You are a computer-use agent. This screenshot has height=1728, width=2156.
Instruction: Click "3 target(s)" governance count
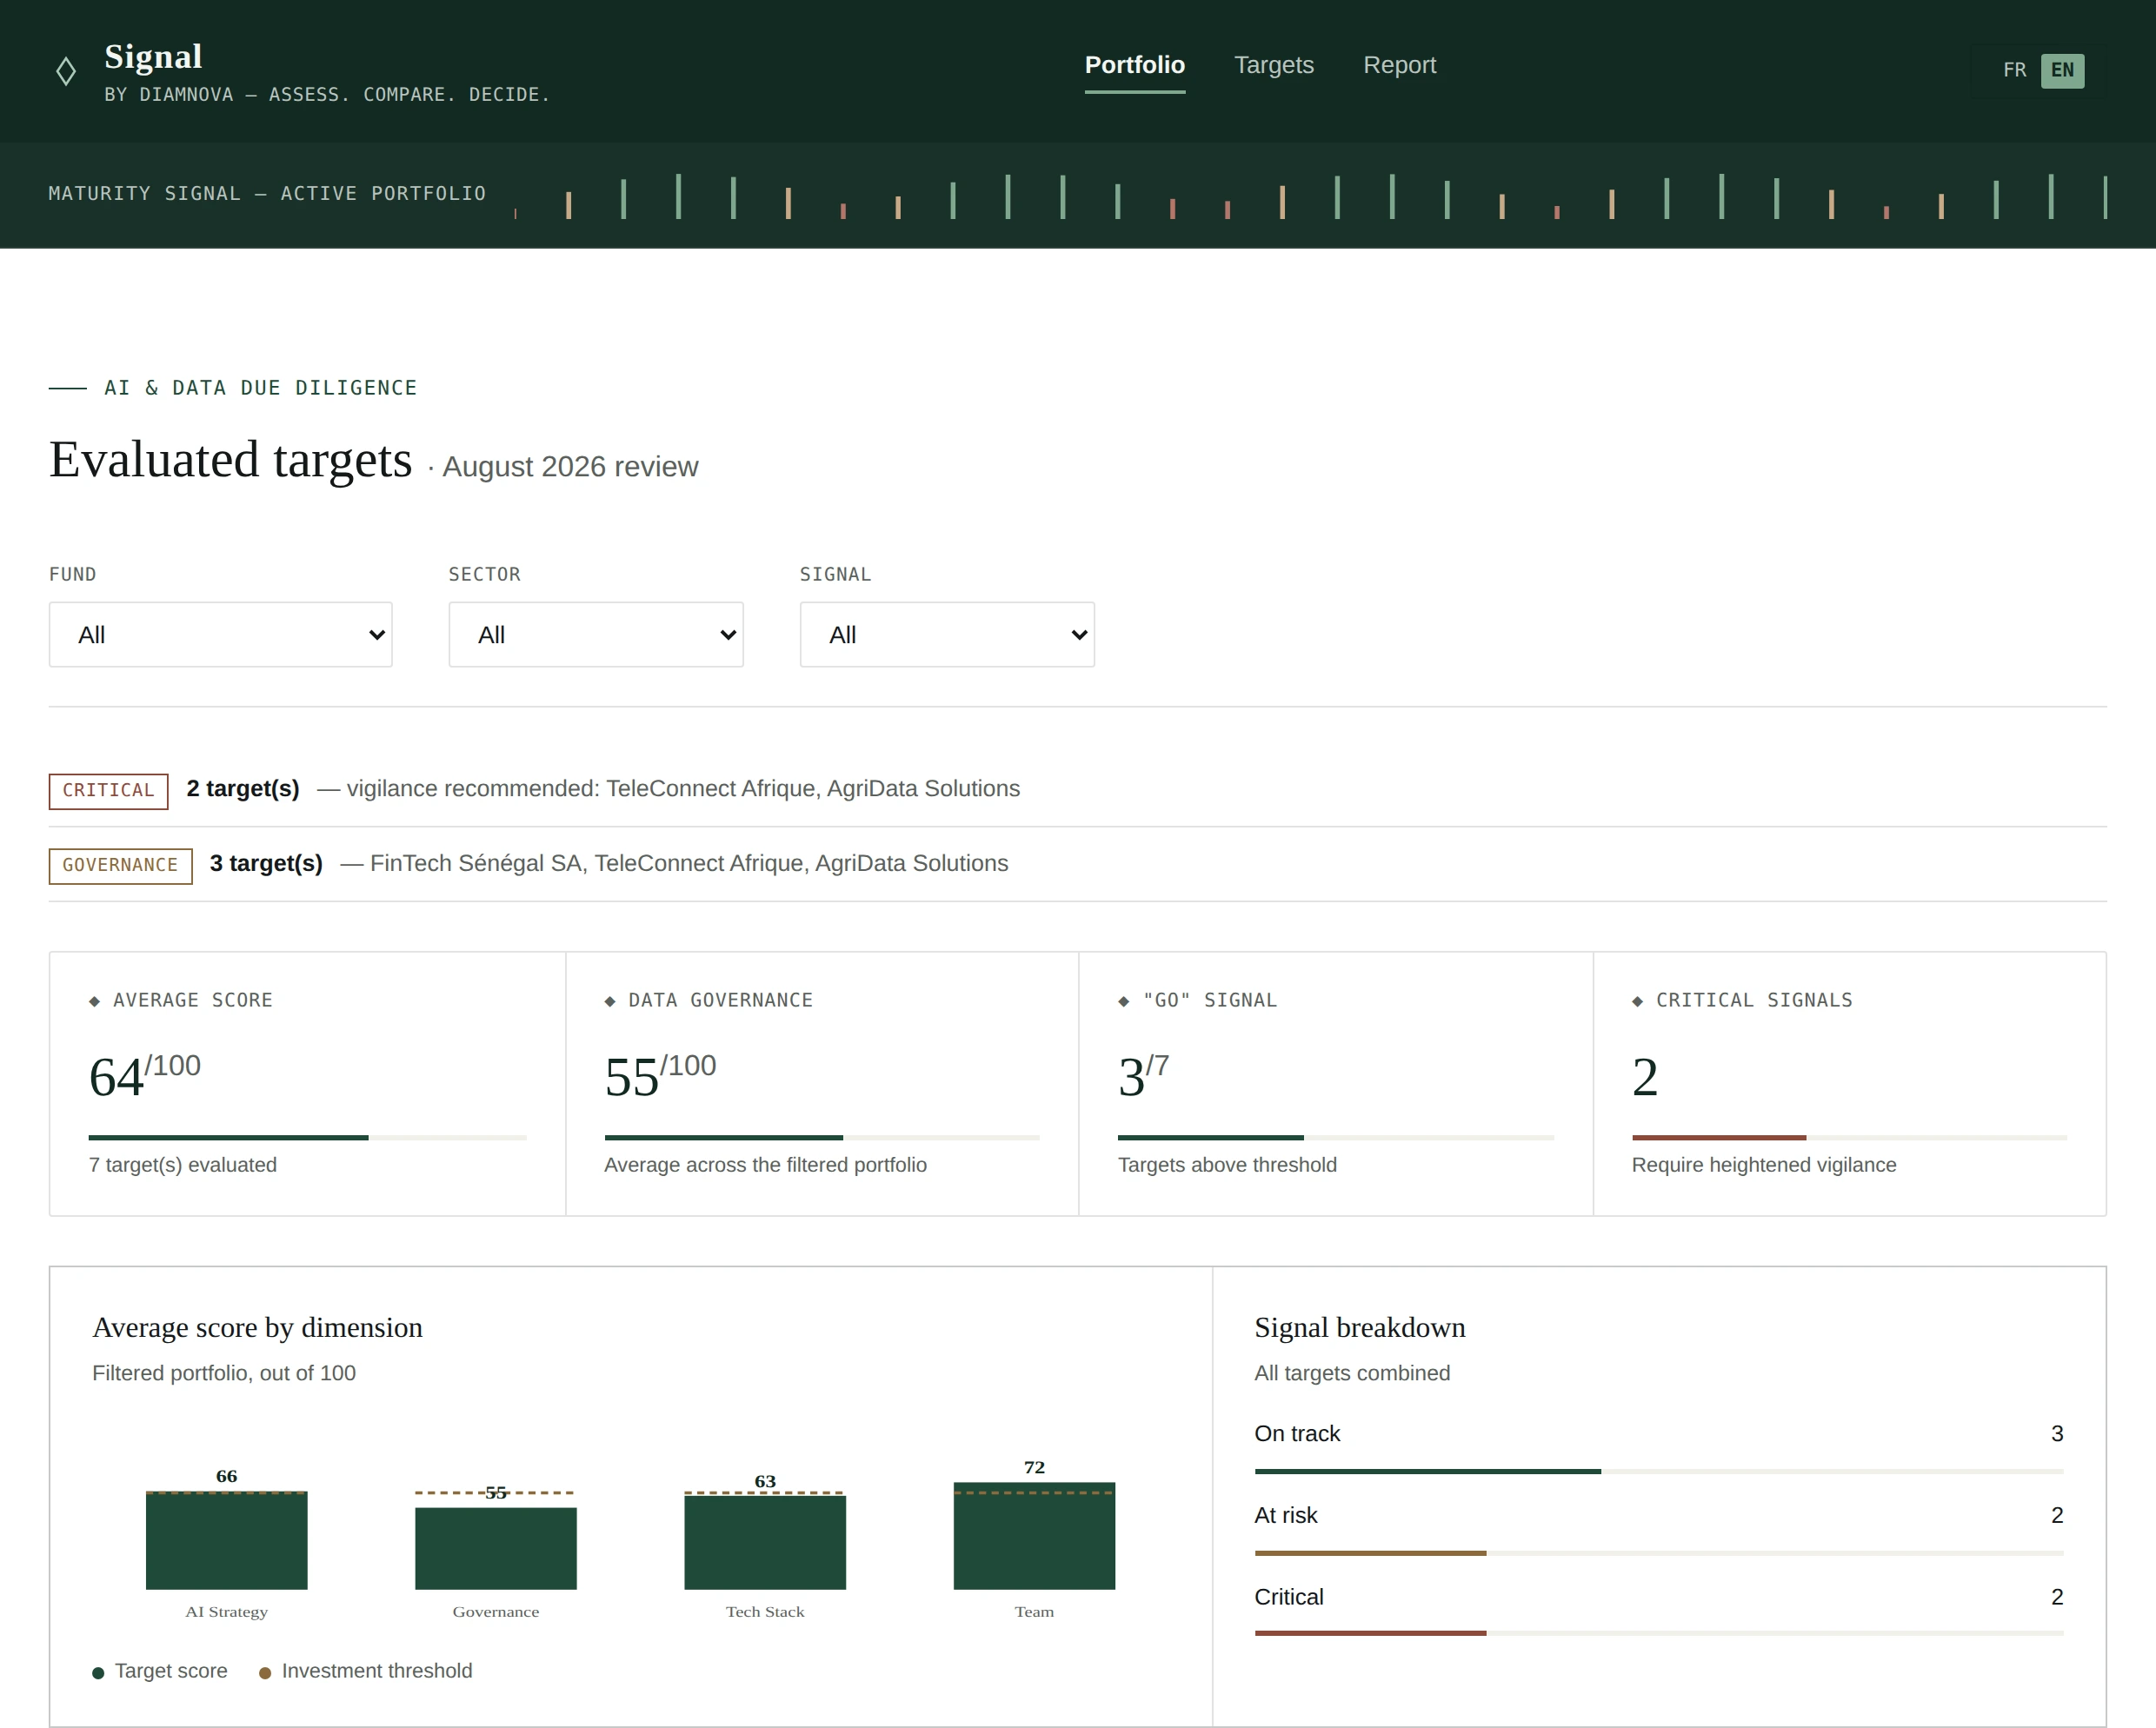point(266,863)
